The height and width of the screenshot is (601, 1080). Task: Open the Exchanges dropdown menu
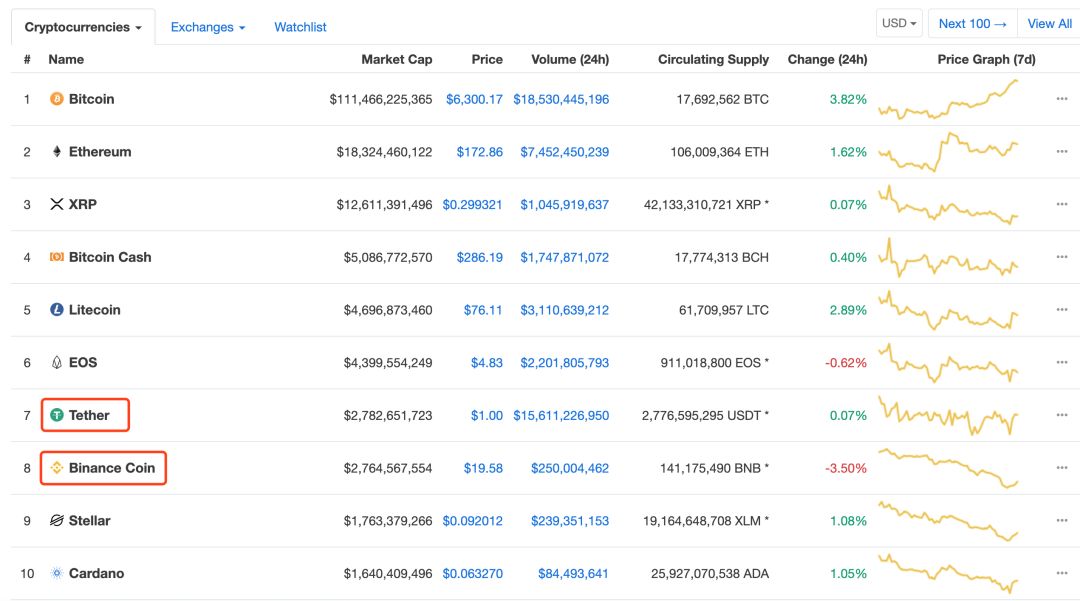208,27
